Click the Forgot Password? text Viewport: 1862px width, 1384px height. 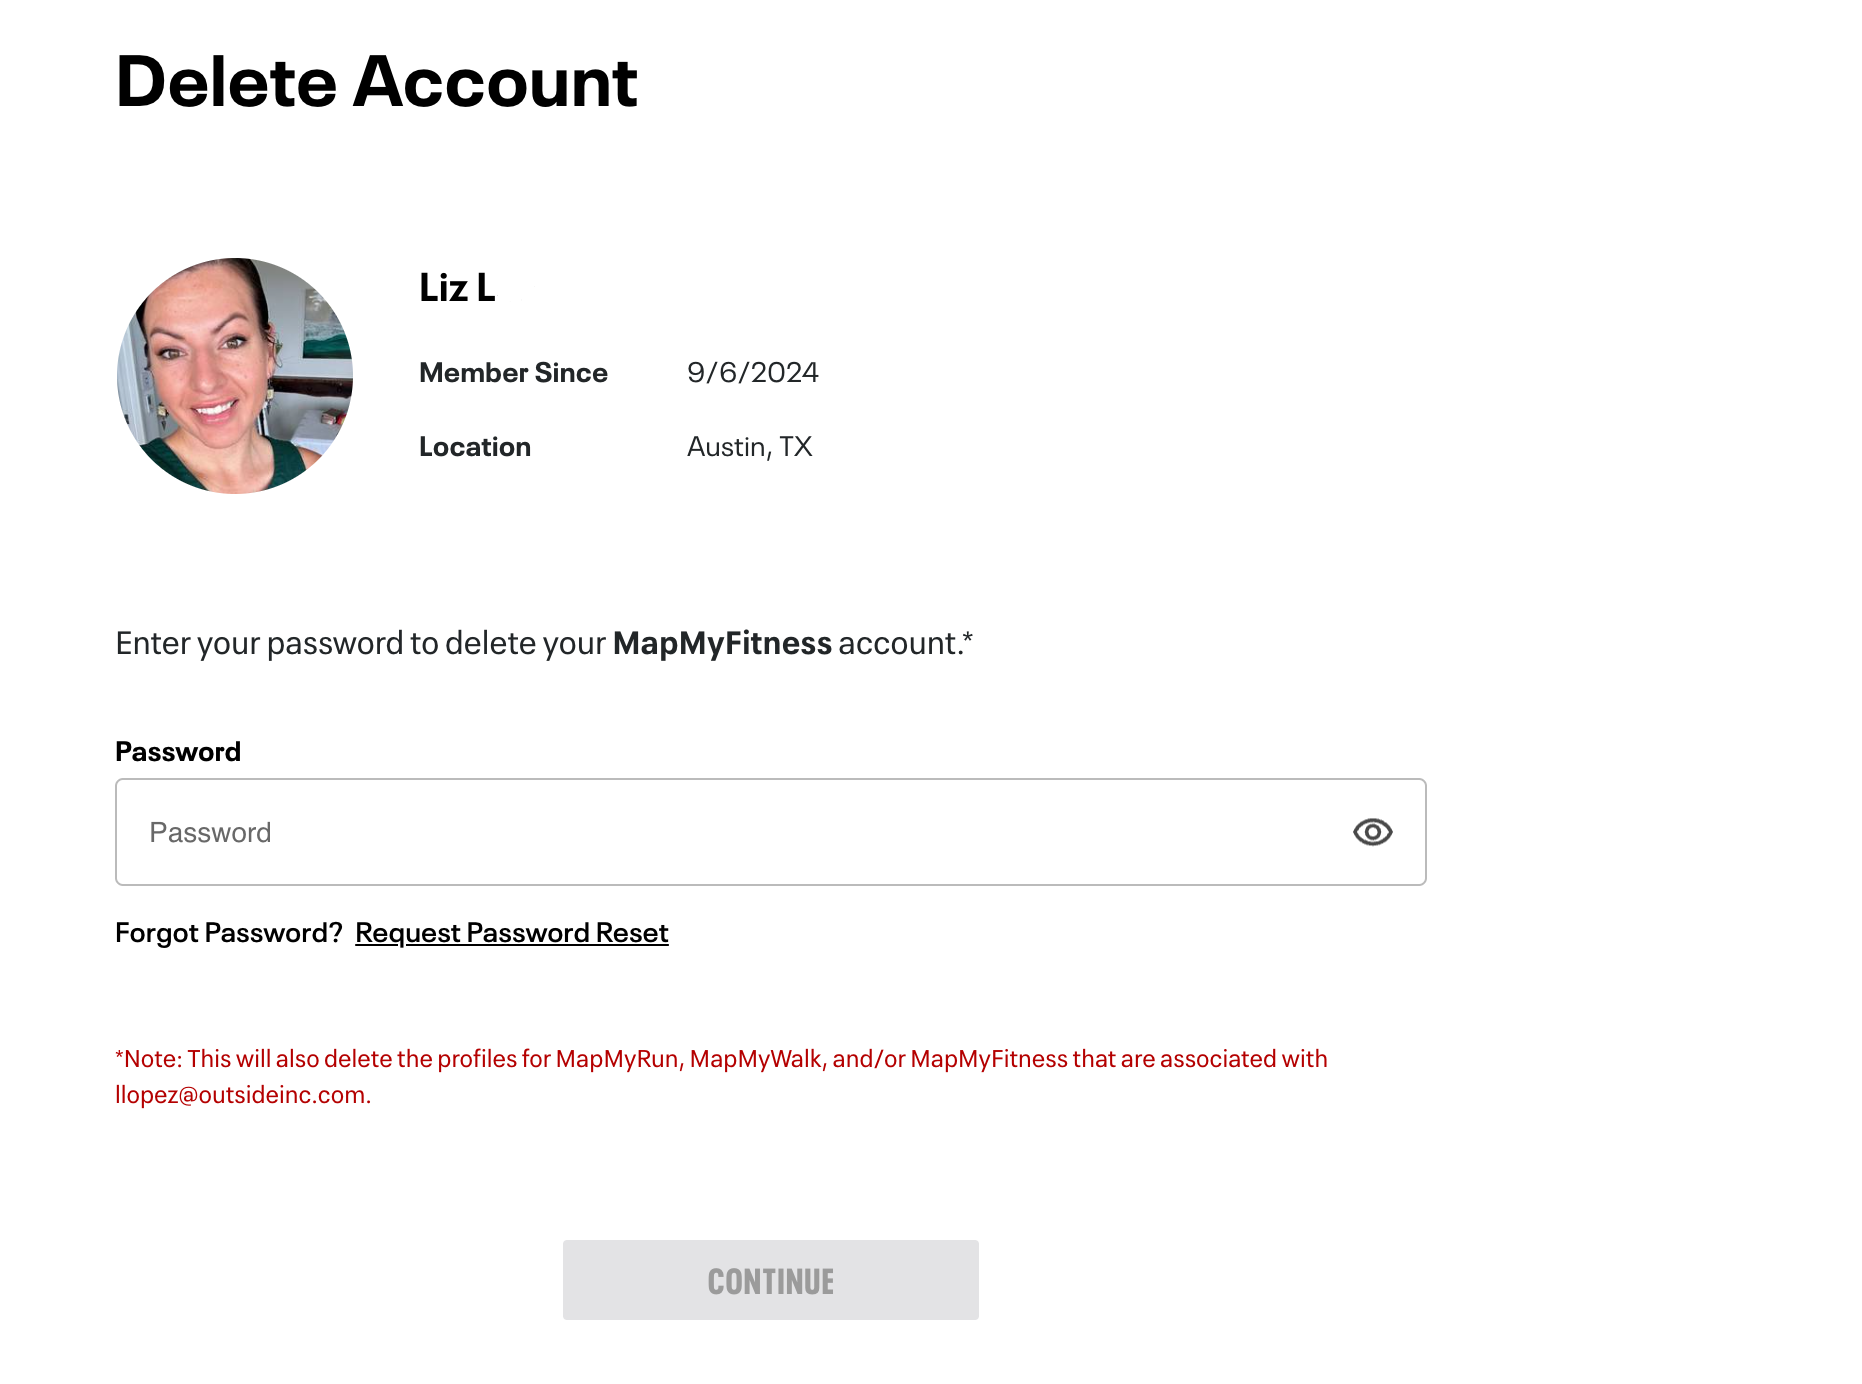(x=228, y=933)
